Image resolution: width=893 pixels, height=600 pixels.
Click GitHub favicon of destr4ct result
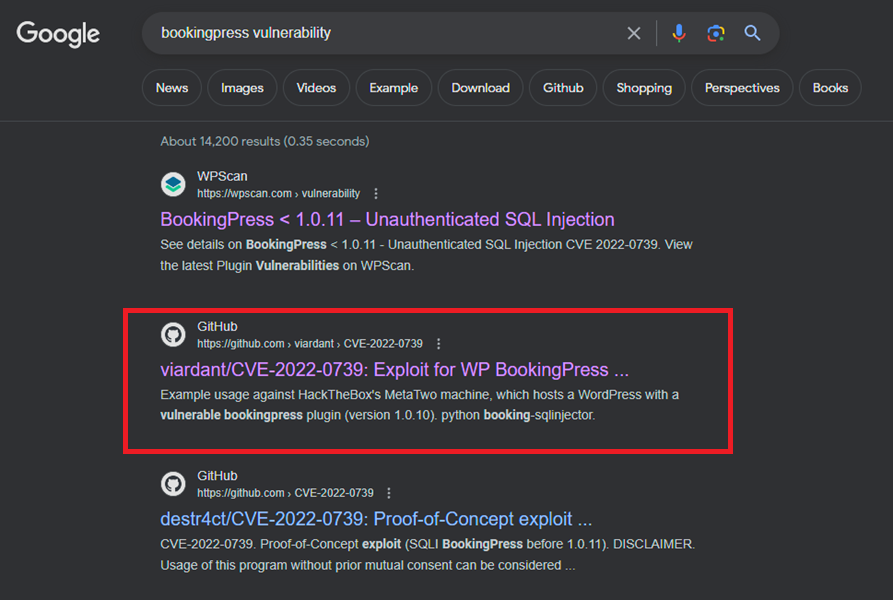173,483
